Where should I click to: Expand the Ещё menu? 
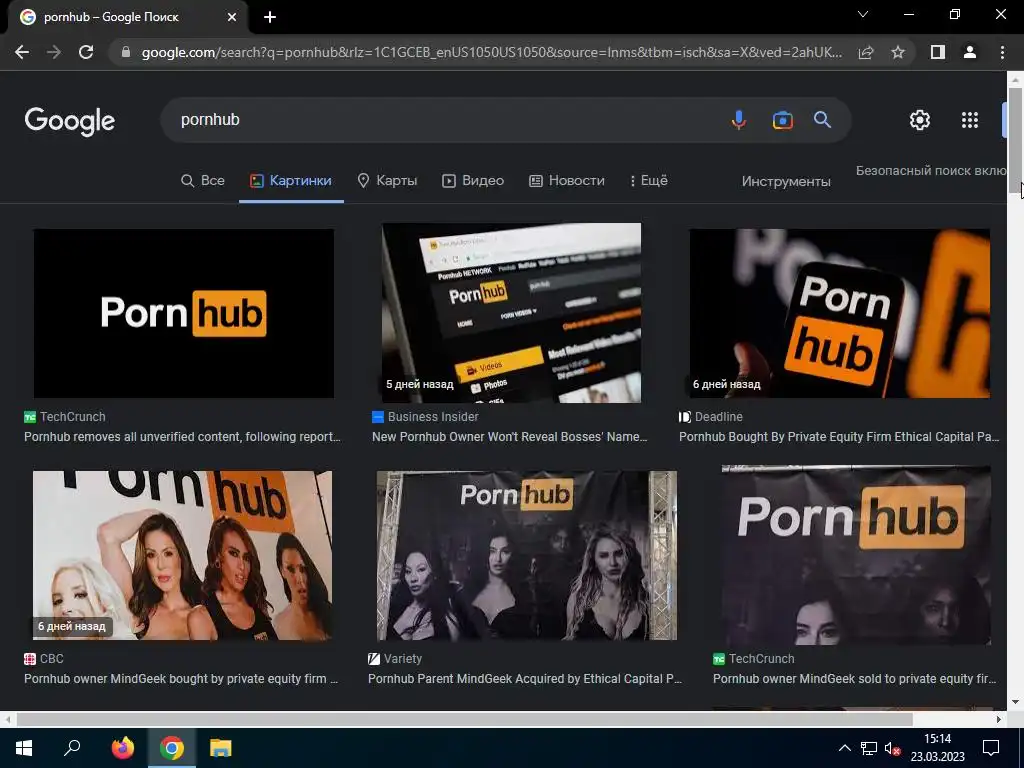coord(648,181)
